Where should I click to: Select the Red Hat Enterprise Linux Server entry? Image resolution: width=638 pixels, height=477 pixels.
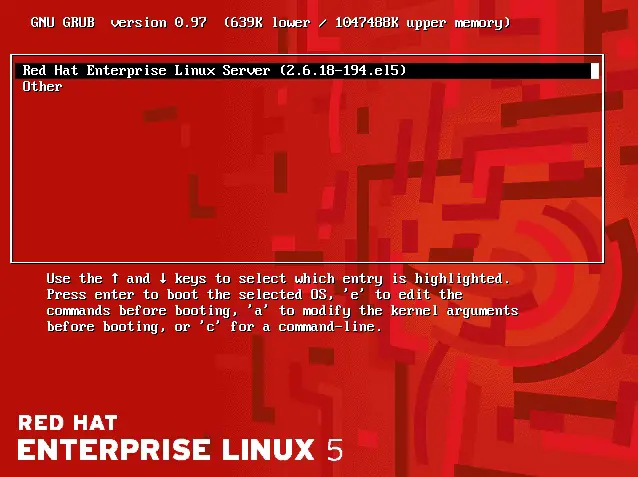[307, 70]
